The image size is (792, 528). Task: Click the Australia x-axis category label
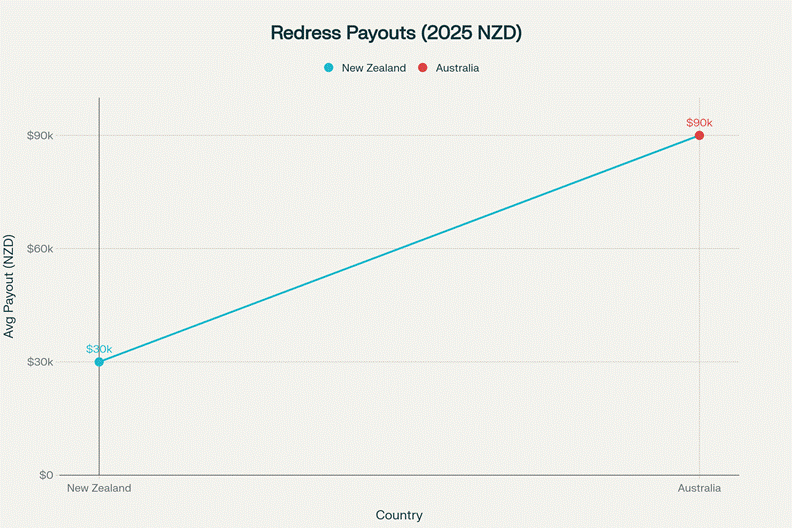[x=699, y=488]
